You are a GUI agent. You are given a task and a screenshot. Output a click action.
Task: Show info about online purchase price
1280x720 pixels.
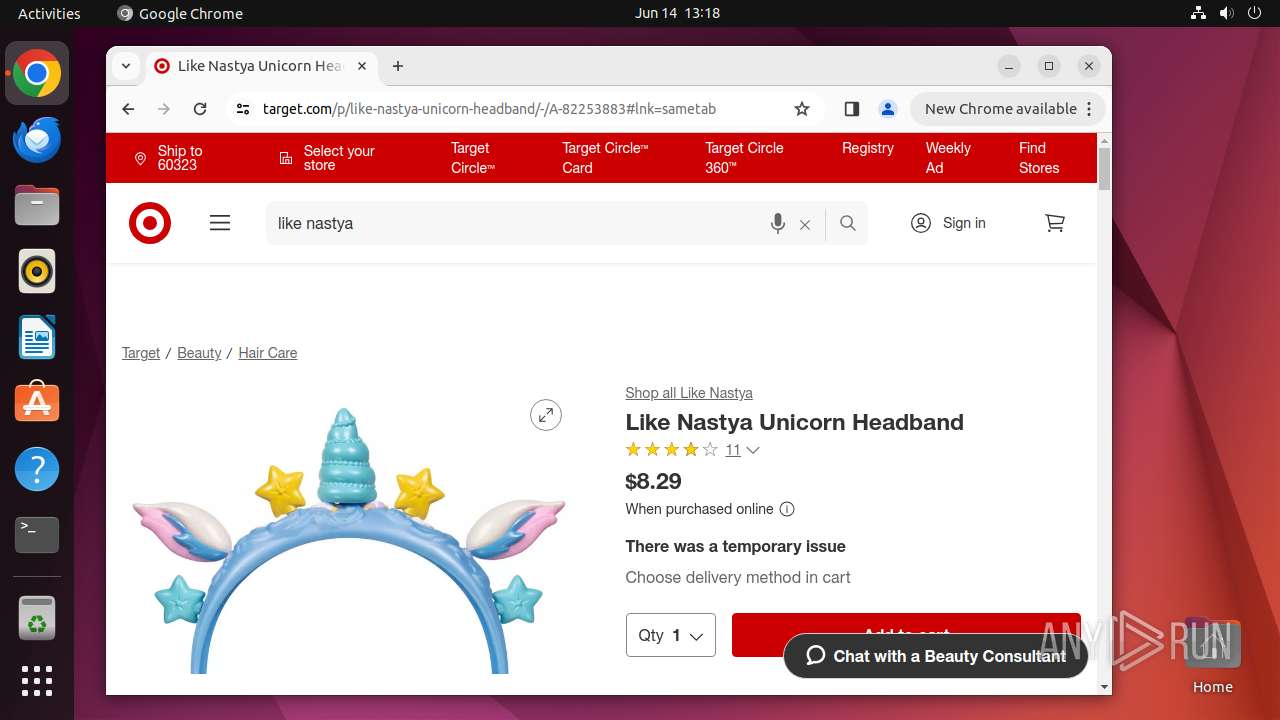pyautogui.click(x=787, y=509)
